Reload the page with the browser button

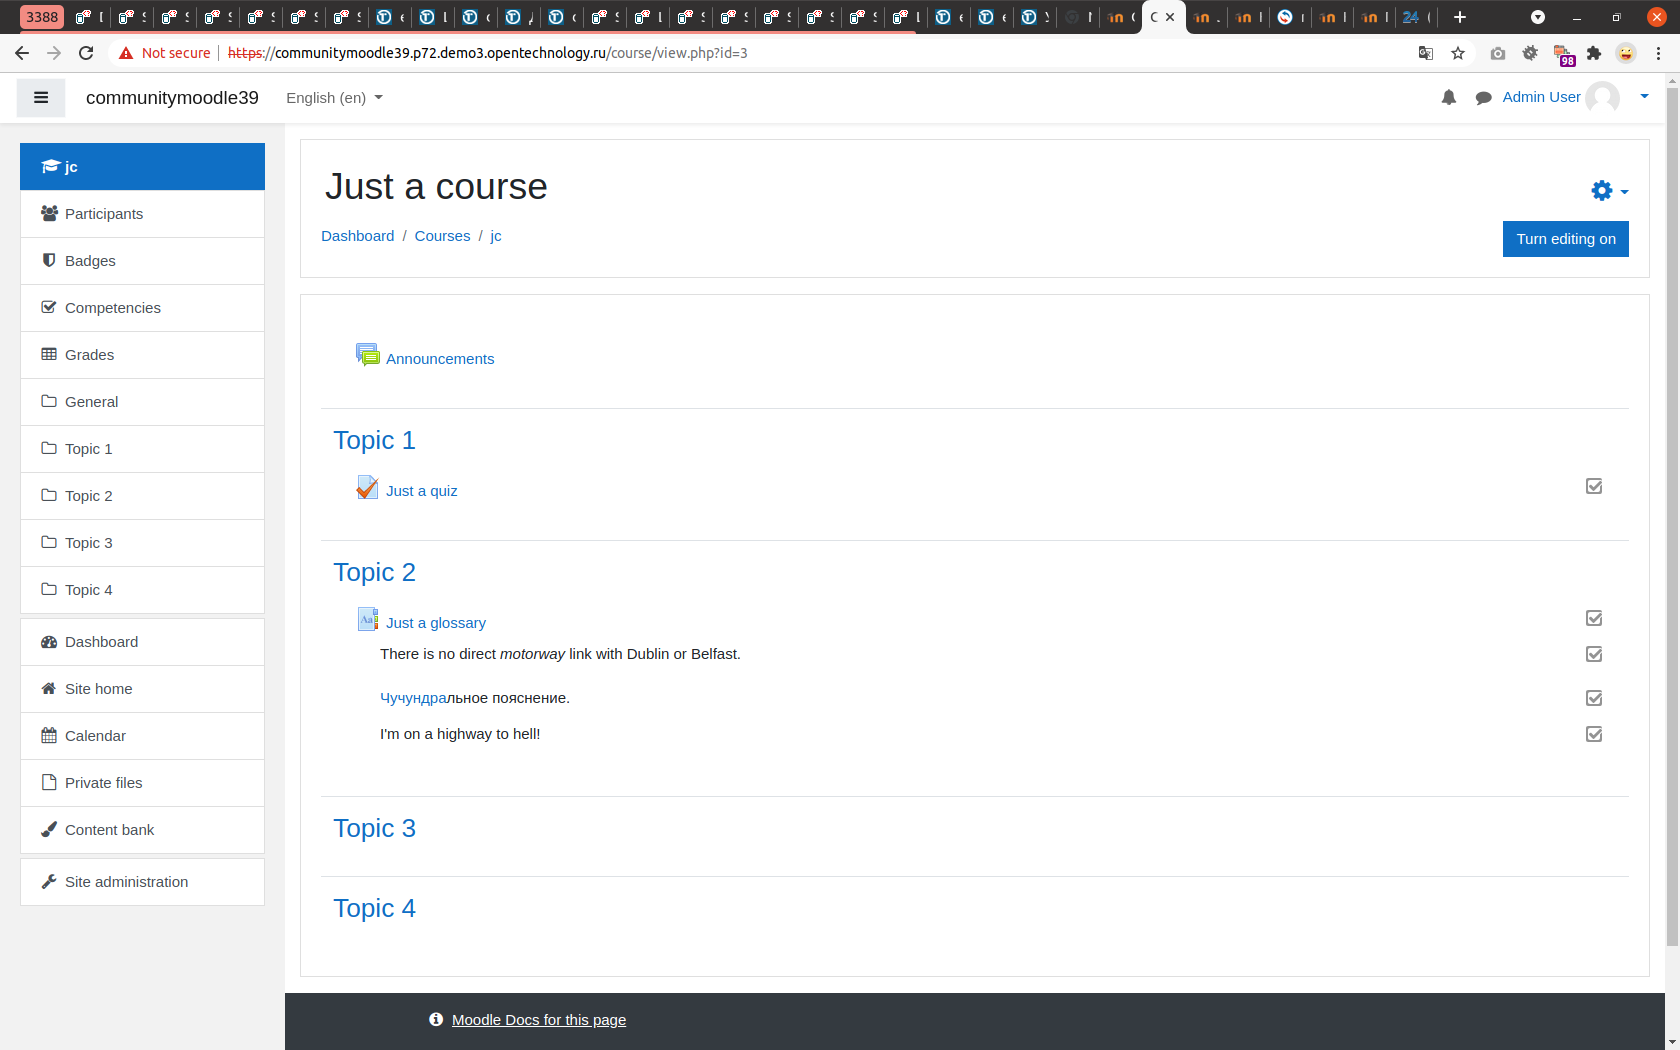pyautogui.click(x=86, y=53)
